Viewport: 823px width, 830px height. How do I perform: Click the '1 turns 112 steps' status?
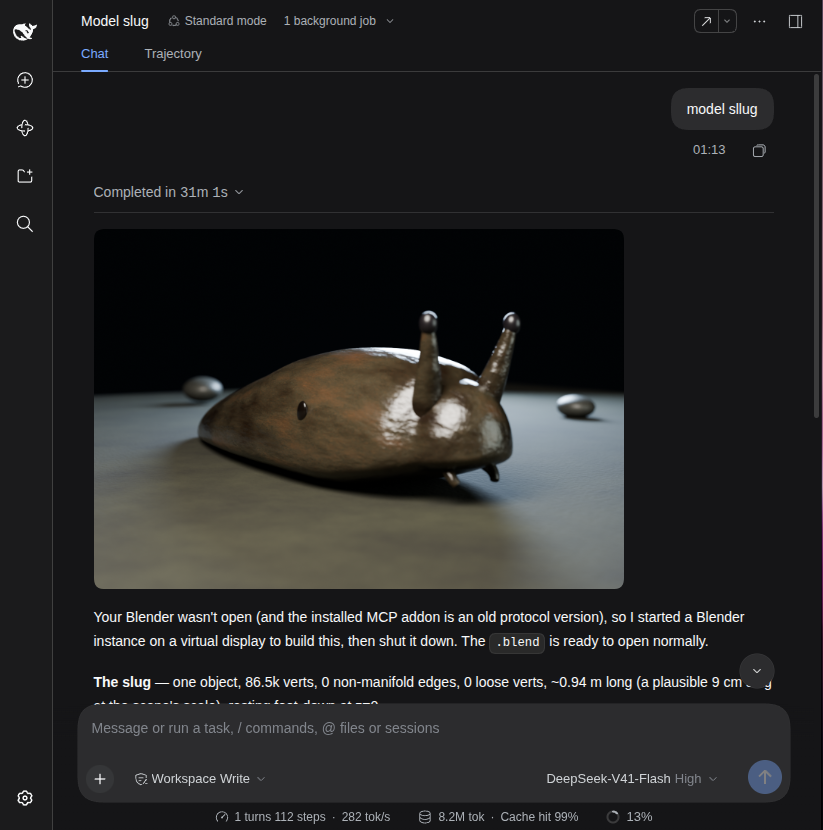[279, 817]
